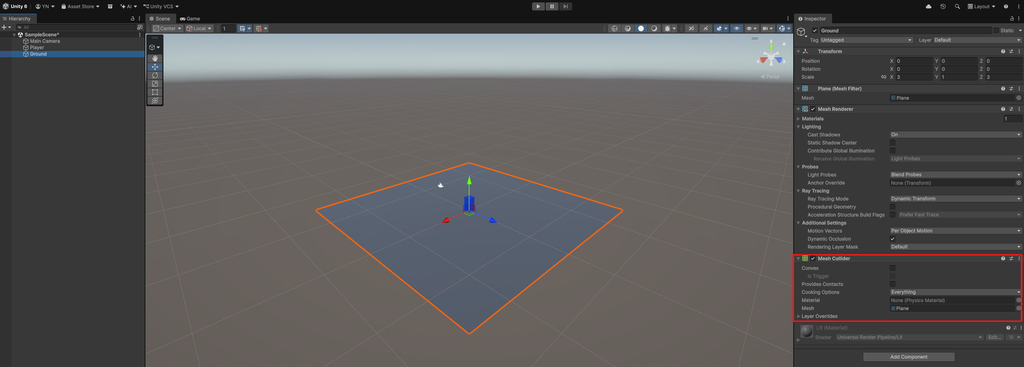The image size is (1024, 367).
Task: Enable the Convex checkbox
Action: 893,268
